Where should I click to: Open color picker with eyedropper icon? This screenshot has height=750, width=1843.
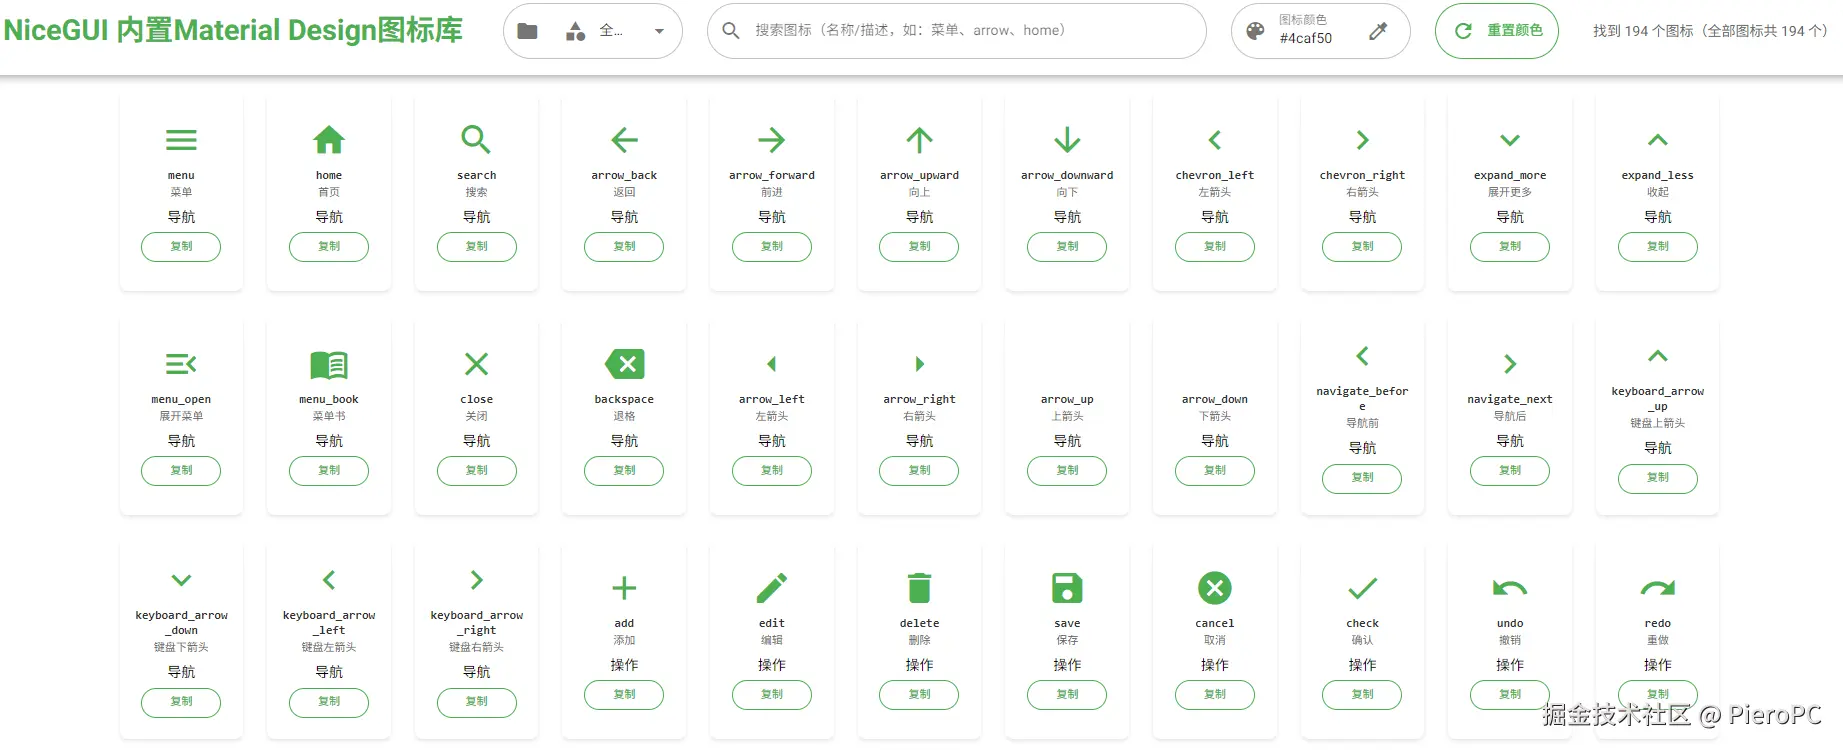1378,31
